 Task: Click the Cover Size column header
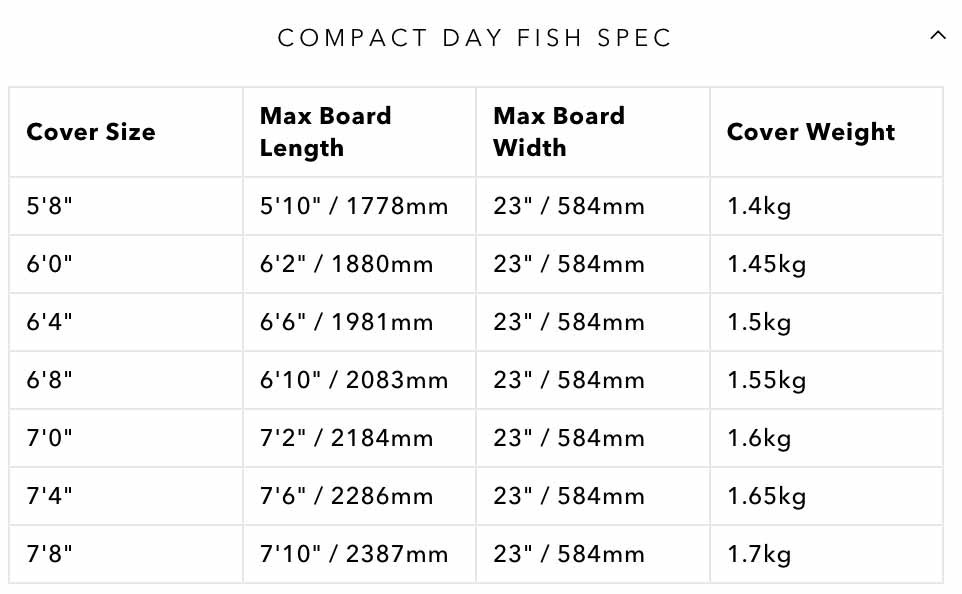[x=91, y=132]
